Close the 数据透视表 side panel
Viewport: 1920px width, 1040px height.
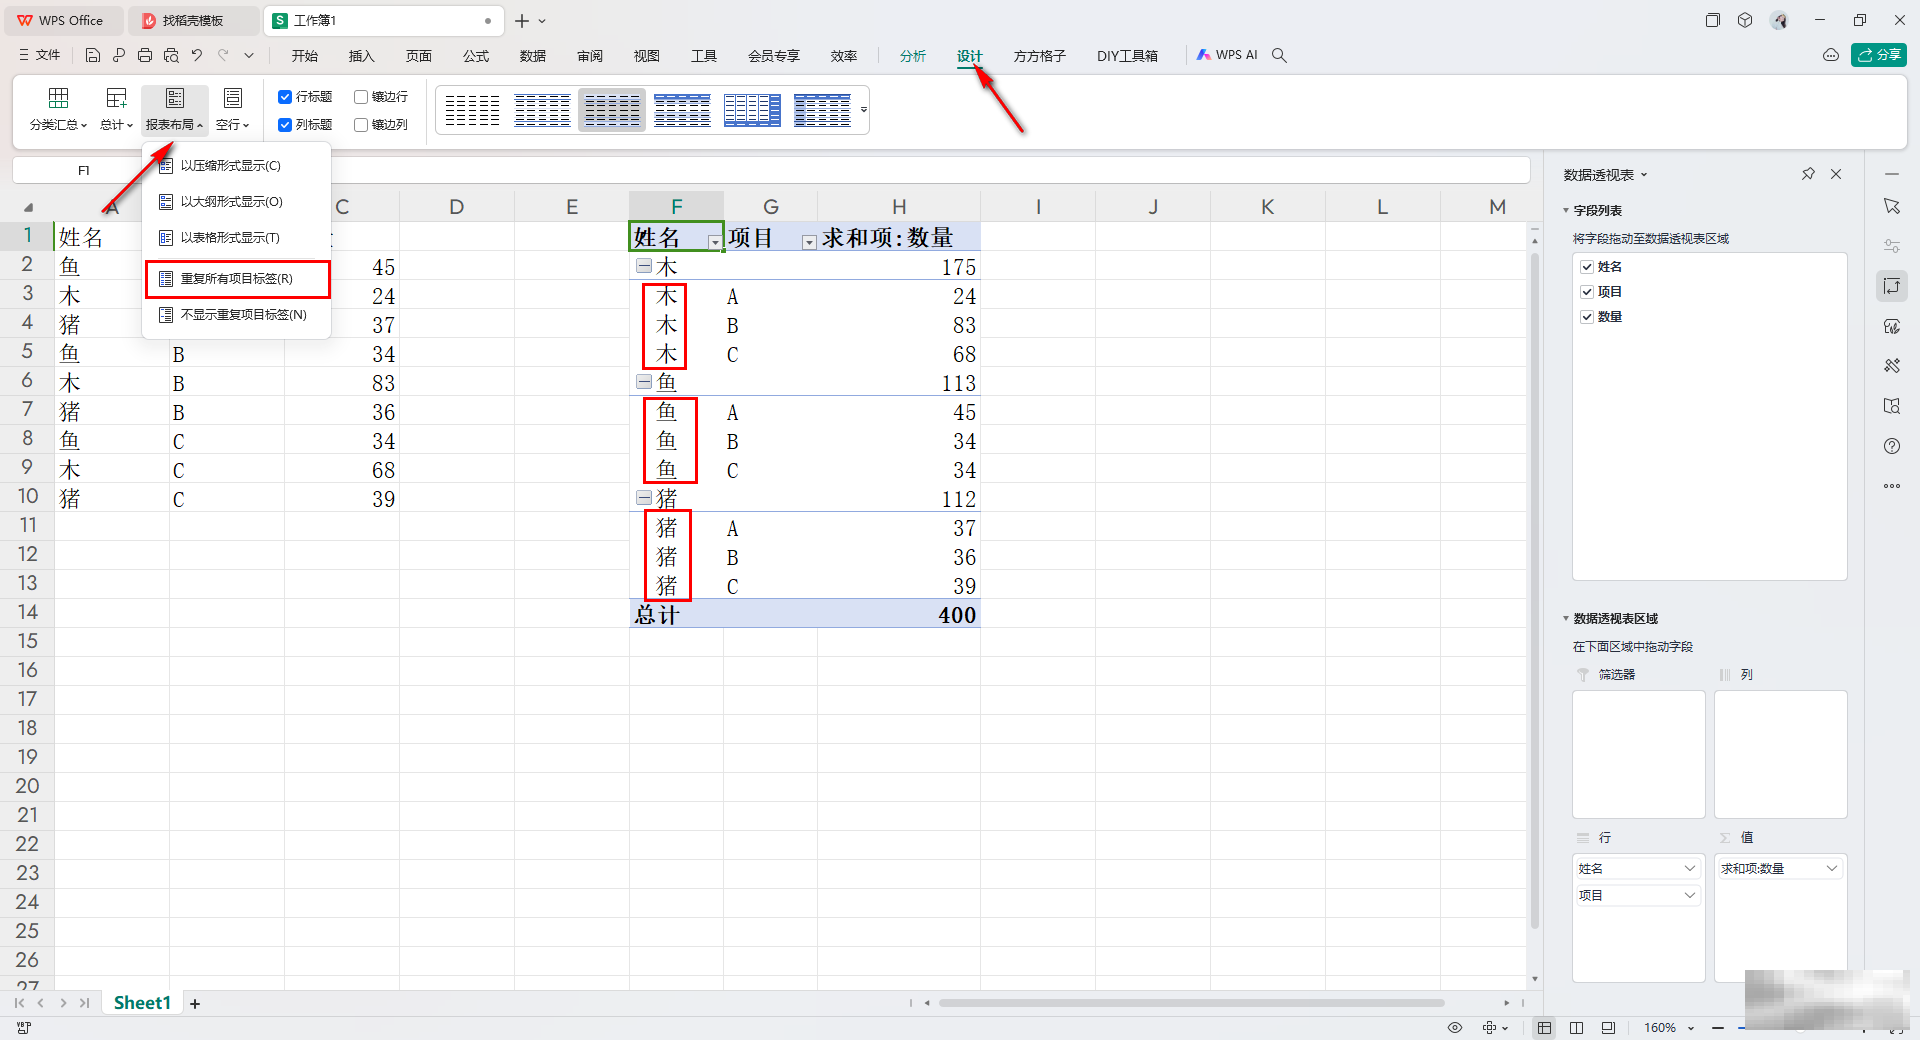1836,174
